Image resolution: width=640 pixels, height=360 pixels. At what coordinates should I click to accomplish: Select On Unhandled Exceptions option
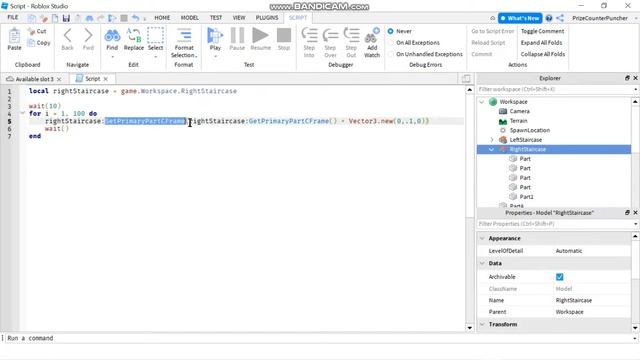391,54
